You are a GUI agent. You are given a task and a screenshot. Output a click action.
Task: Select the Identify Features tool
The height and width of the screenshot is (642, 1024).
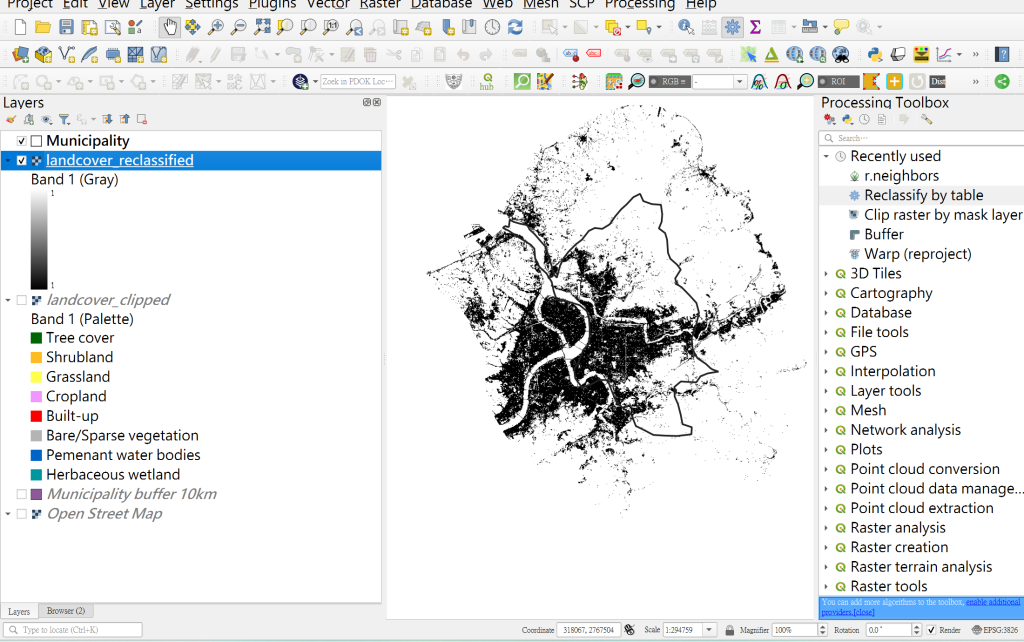point(686,27)
